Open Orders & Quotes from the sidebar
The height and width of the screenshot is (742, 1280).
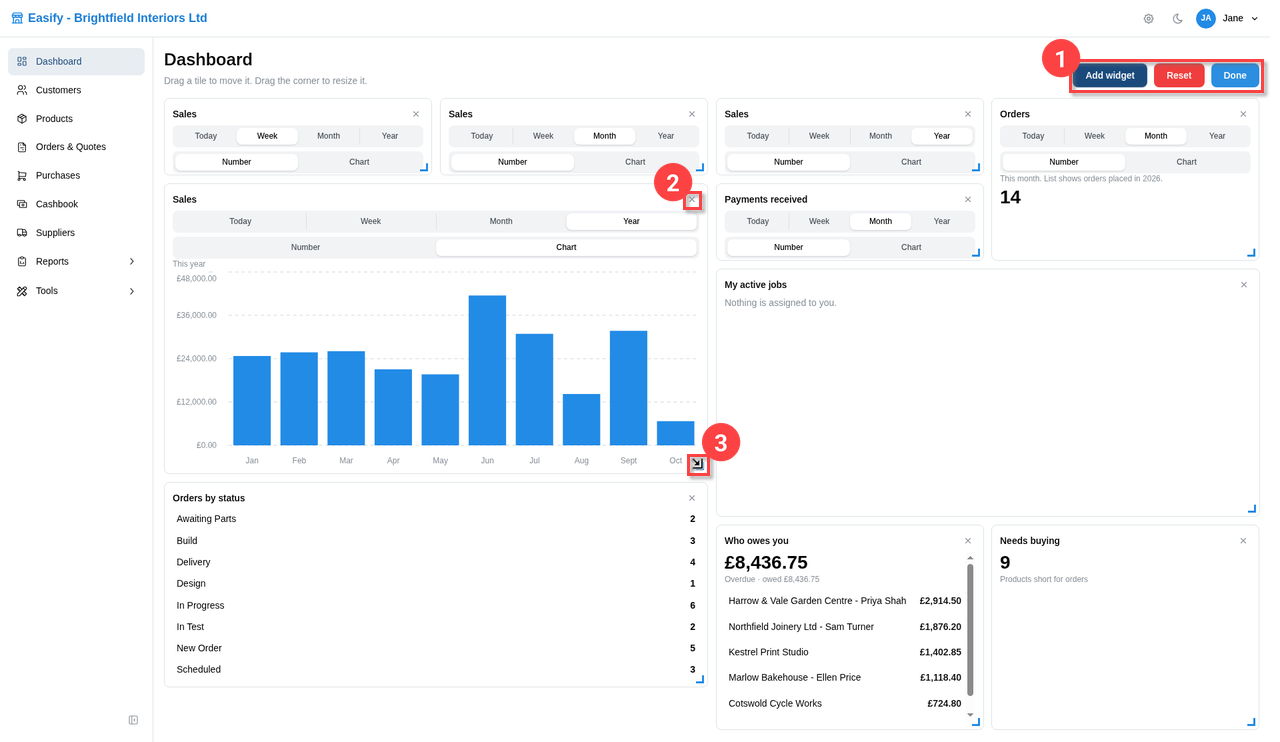76,147
